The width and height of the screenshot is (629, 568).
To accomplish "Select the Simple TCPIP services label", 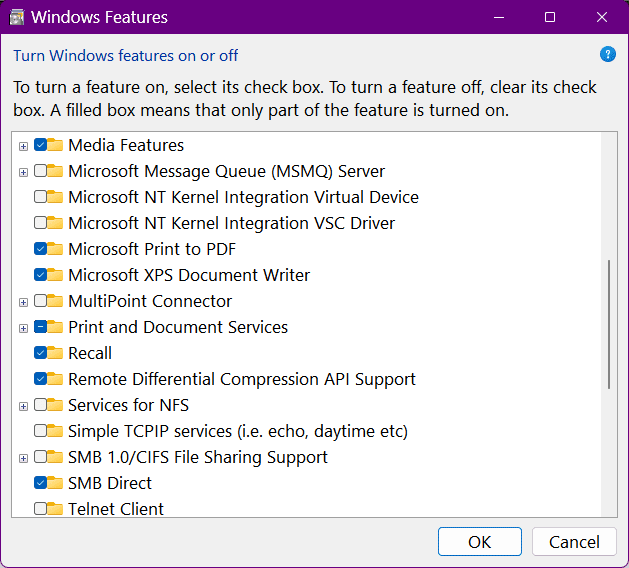I will [x=238, y=431].
